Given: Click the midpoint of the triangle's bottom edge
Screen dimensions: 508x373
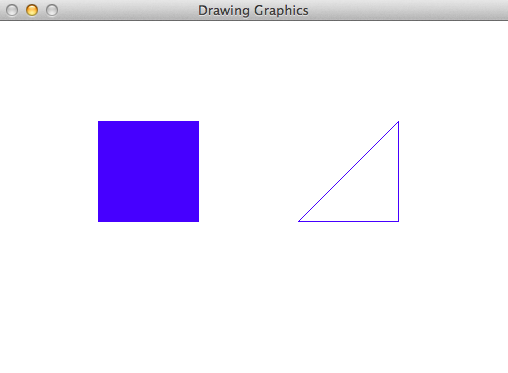Looking at the screenshot, I should click(348, 221).
